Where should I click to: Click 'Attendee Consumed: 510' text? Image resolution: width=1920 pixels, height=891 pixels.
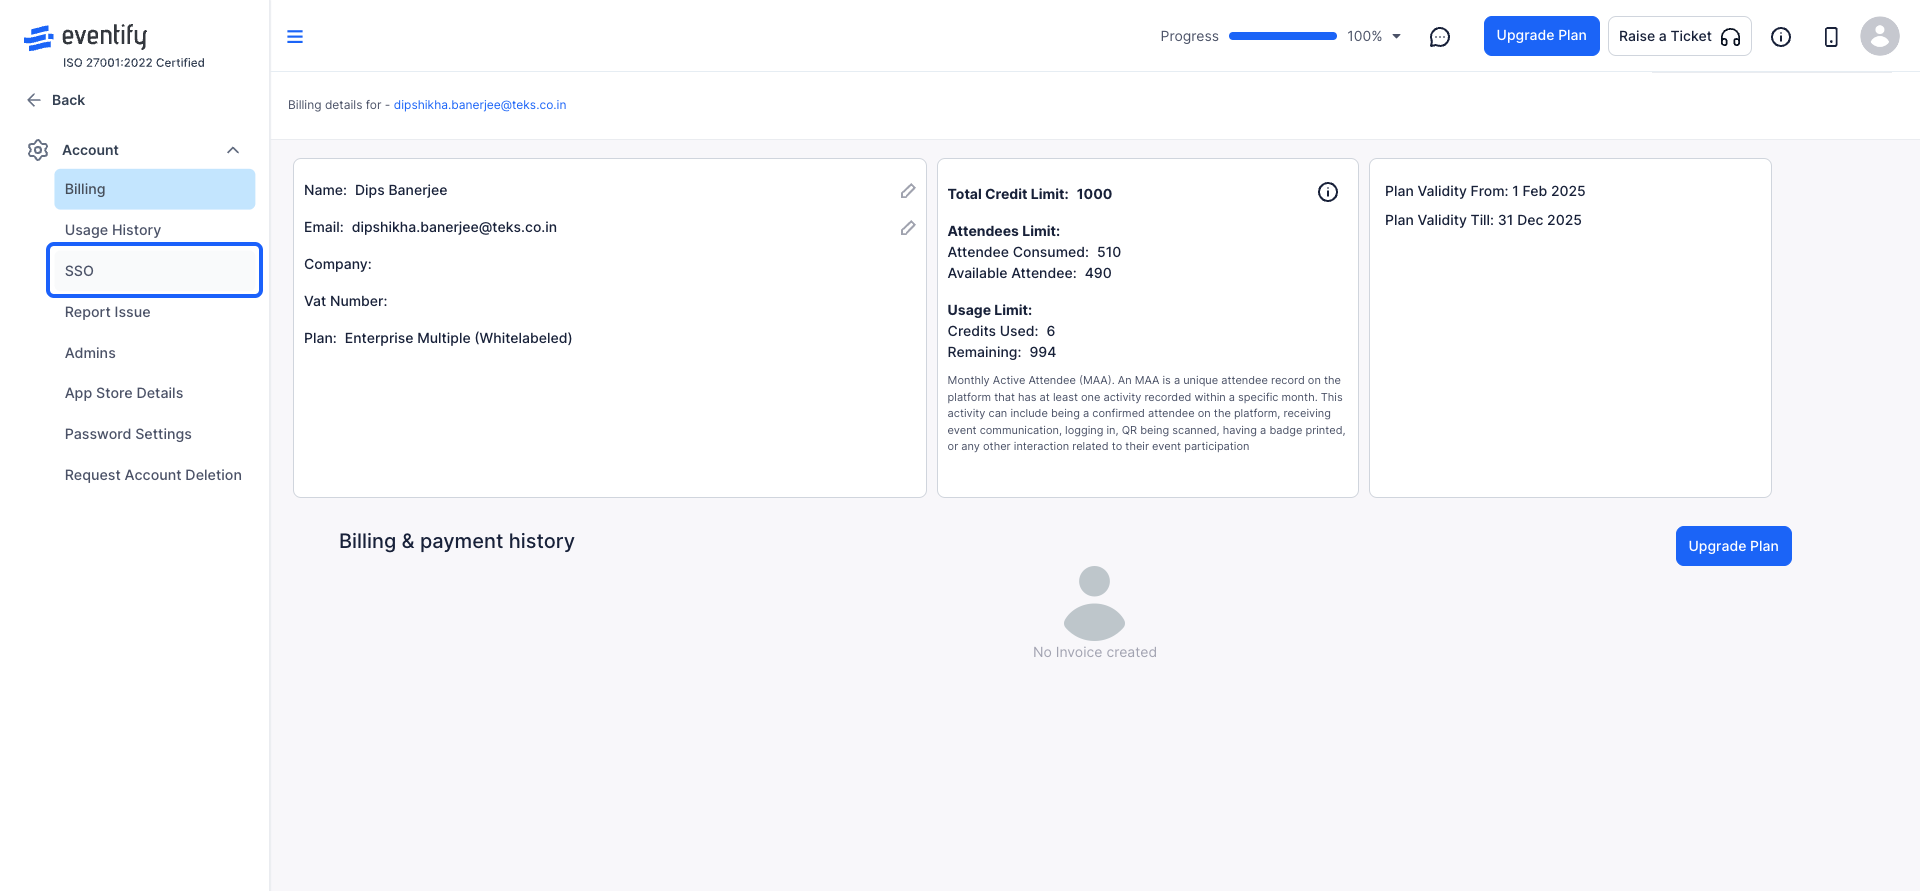click(x=1034, y=252)
